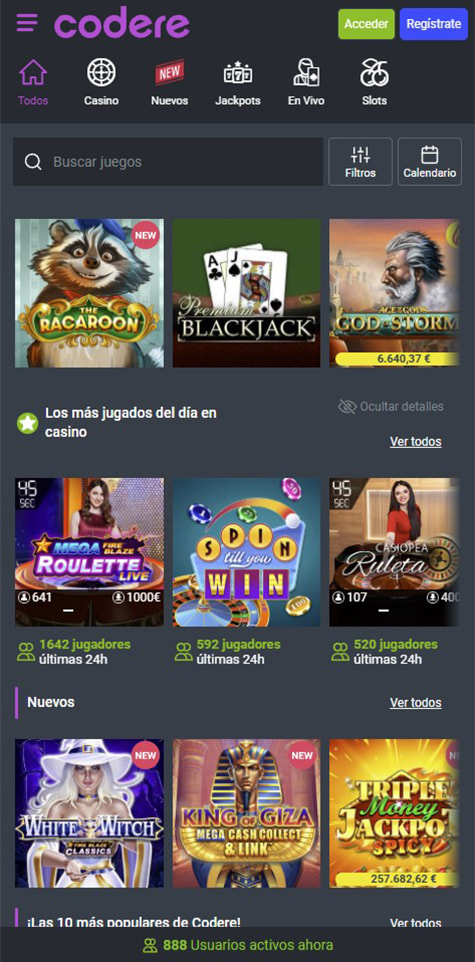Launch Premium Blackjack game tile

(x=246, y=293)
